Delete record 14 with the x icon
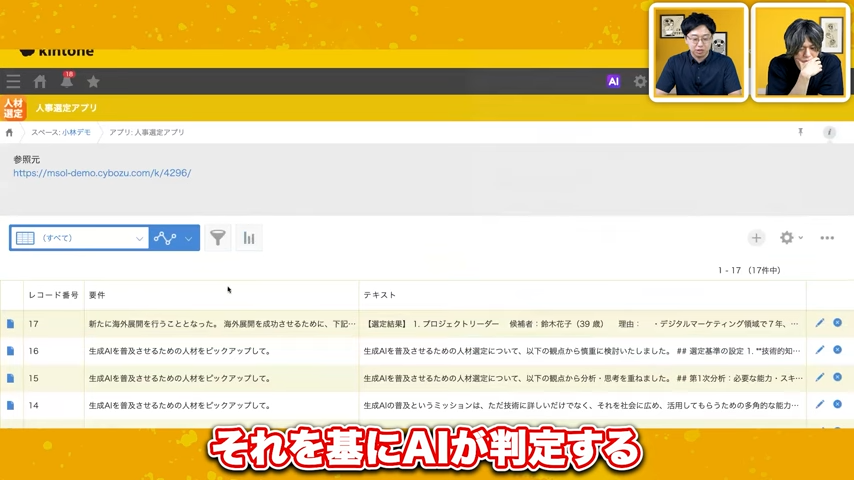The width and height of the screenshot is (854, 480). [x=838, y=404]
